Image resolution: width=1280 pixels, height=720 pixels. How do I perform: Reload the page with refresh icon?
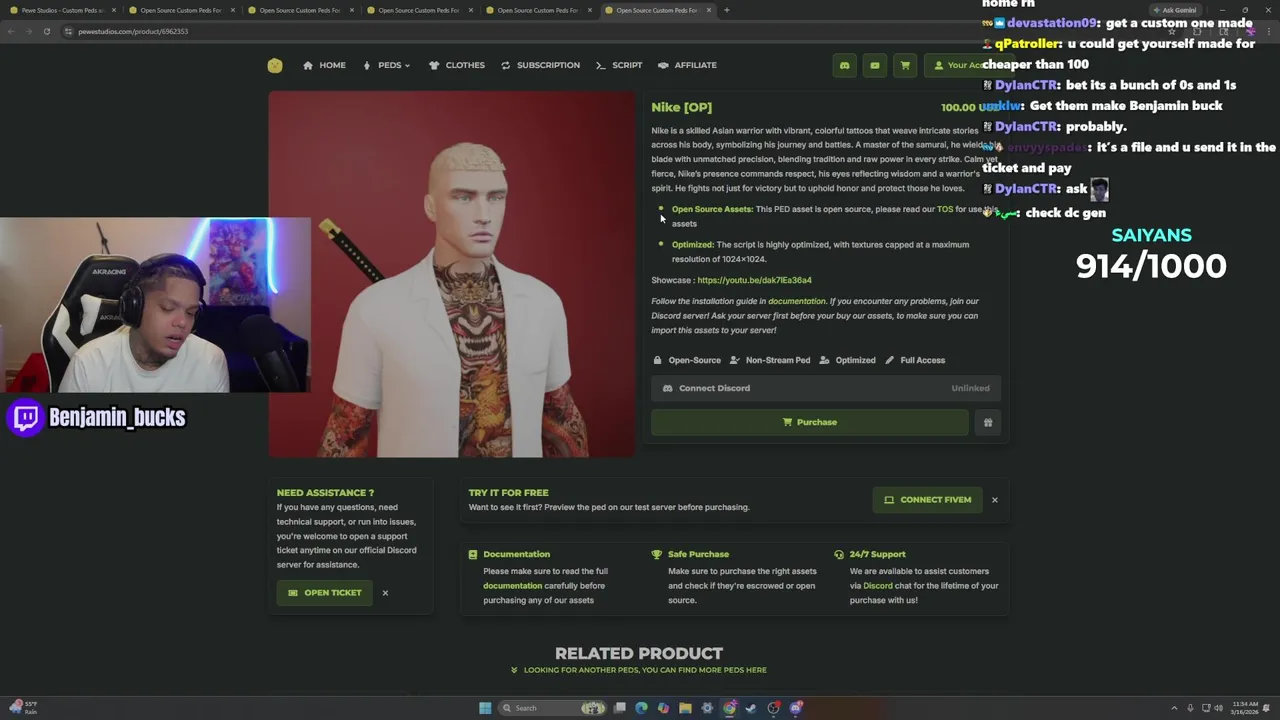pyautogui.click(x=46, y=31)
